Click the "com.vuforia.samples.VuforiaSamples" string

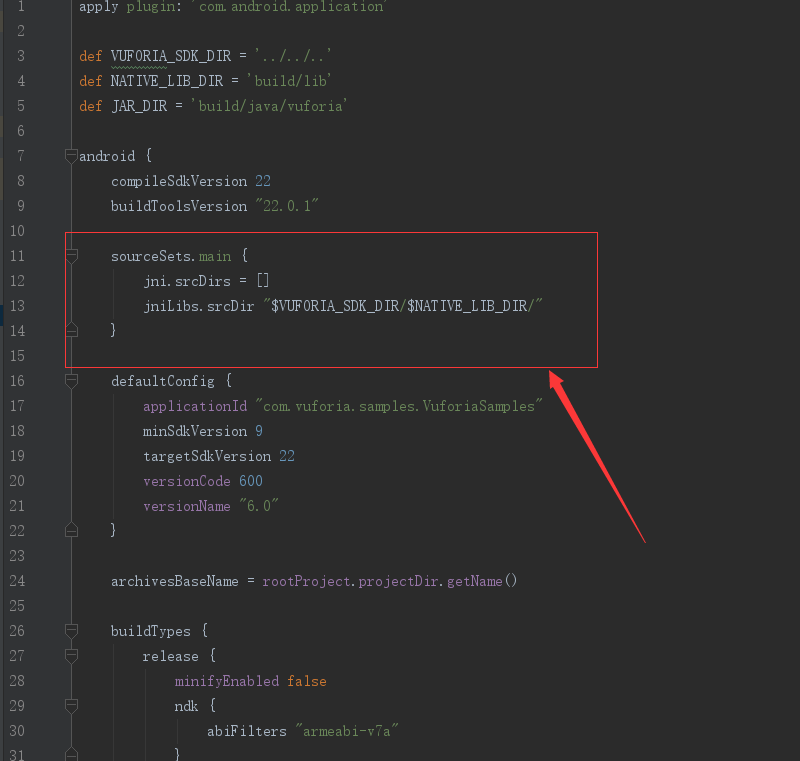(x=399, y=406)
